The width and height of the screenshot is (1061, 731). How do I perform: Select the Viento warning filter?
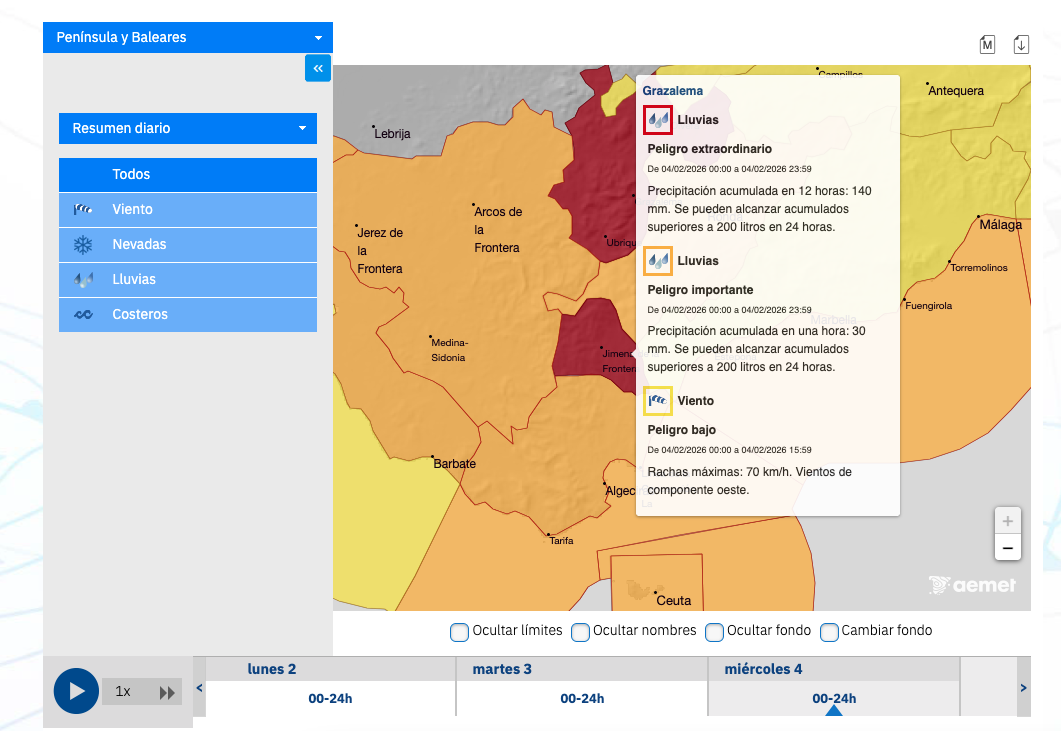pos(188,209)
